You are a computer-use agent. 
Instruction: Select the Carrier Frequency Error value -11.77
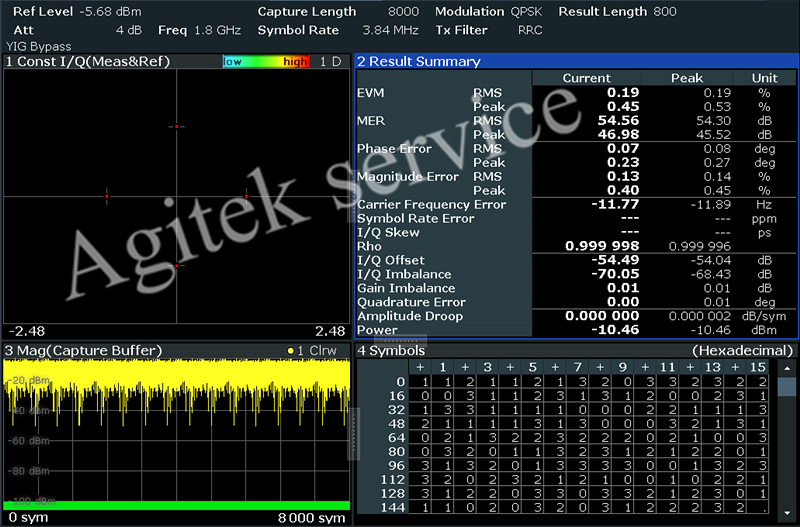[x=615, y=205]
